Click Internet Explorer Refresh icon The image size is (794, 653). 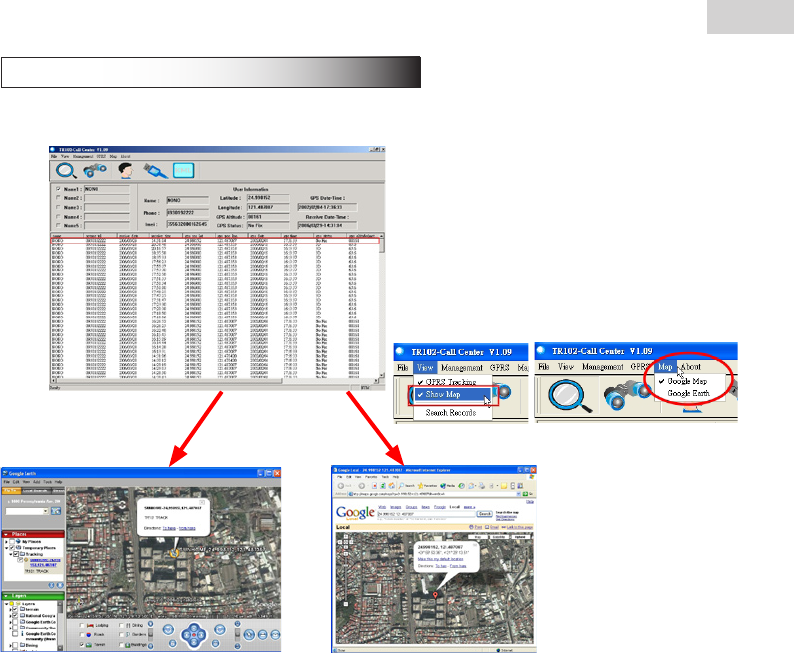point(383,486)
